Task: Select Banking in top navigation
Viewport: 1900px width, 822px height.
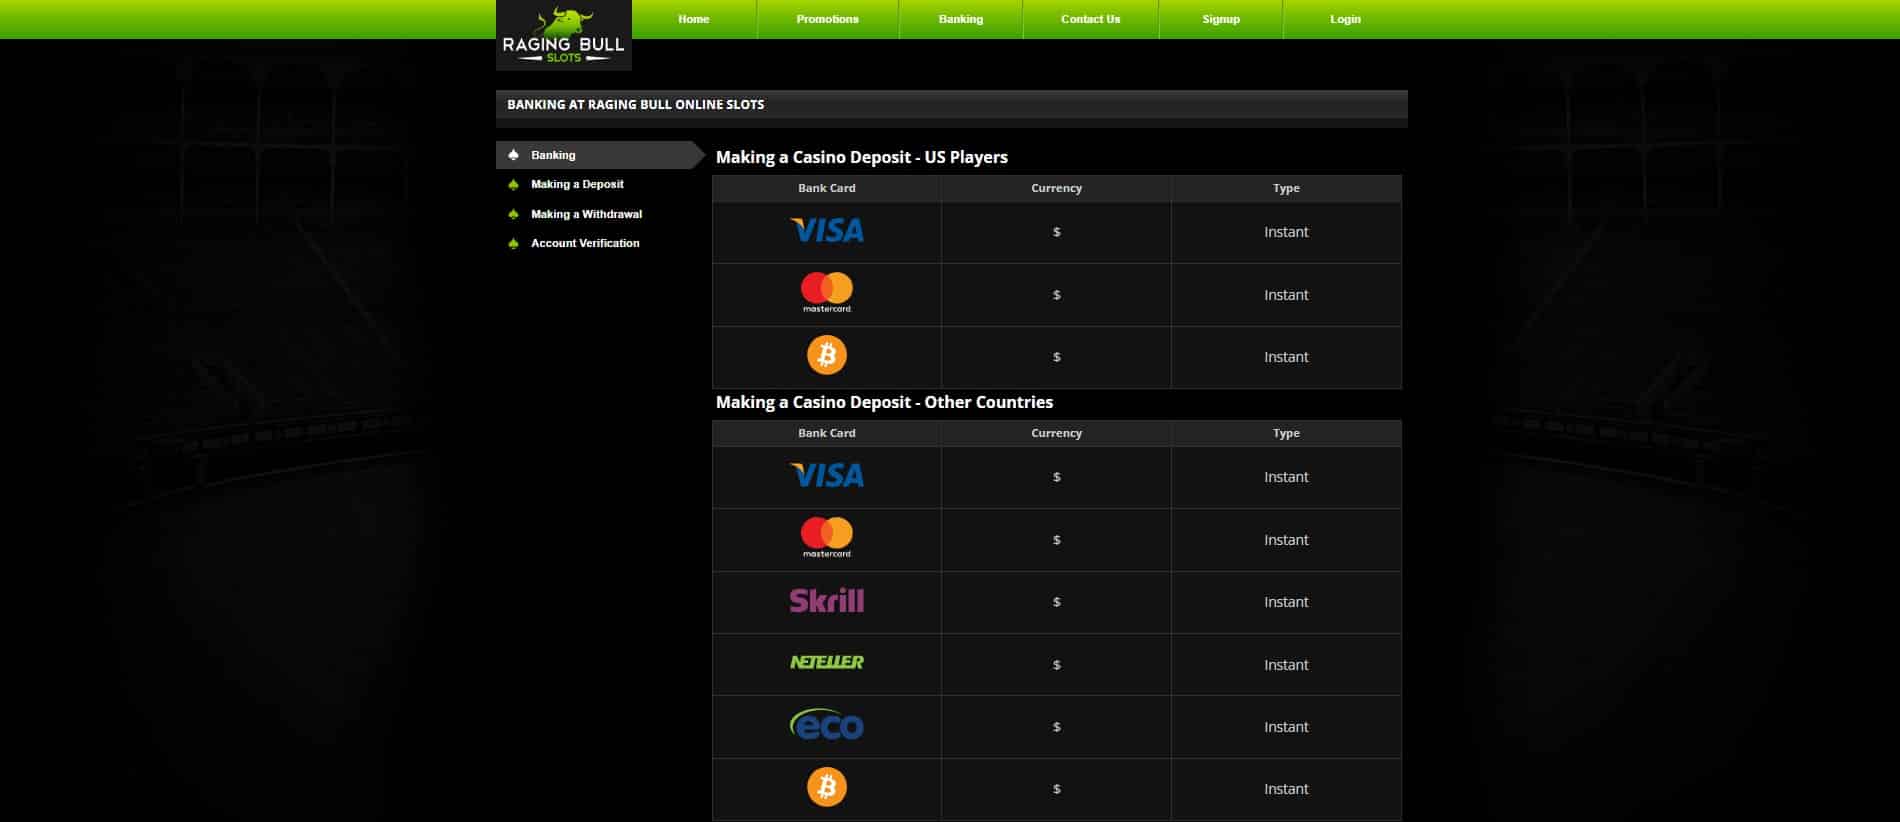Action: (x=961, y=19)
